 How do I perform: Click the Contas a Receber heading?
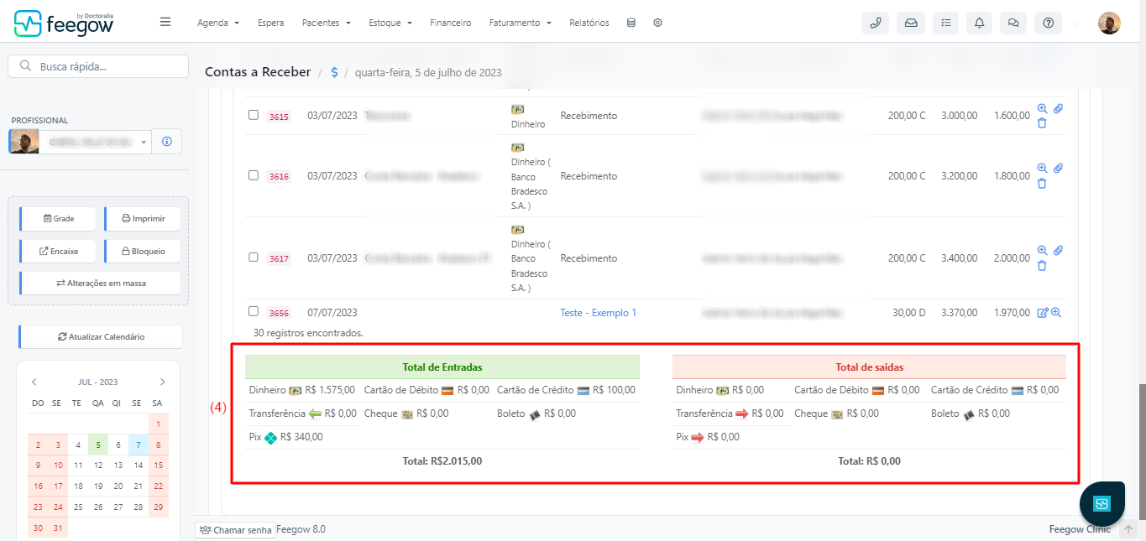pos(257,72)
